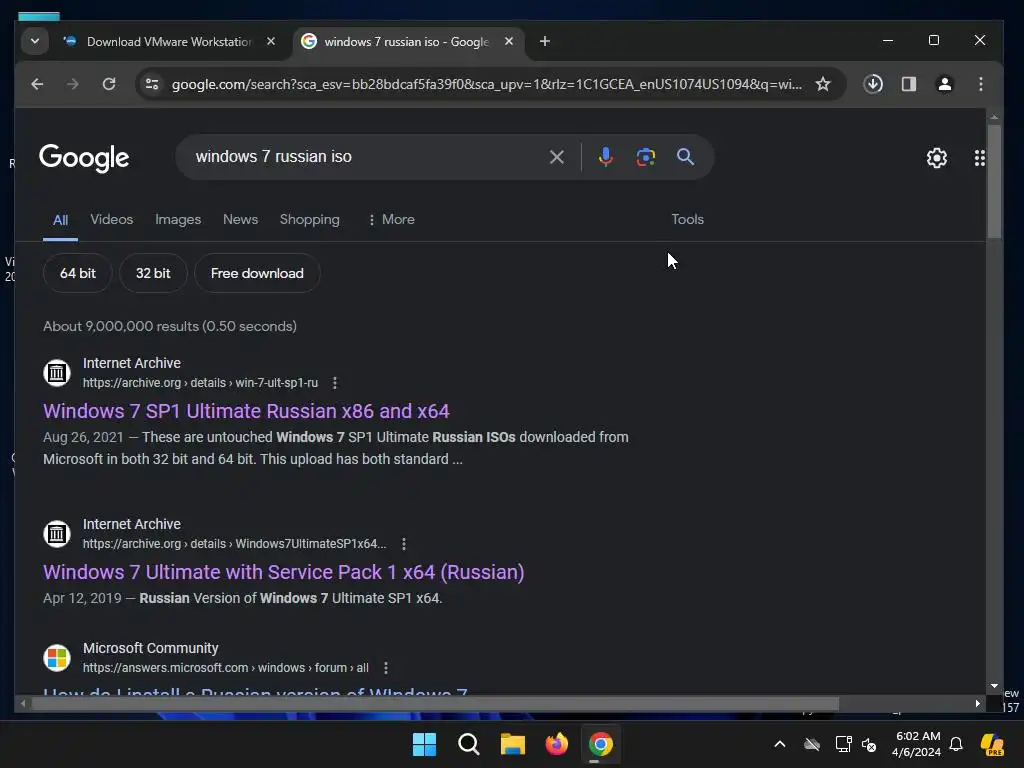Show hidden system tray icons
This screenshot has height=768, width=1024.
click(x=780, y=744)
